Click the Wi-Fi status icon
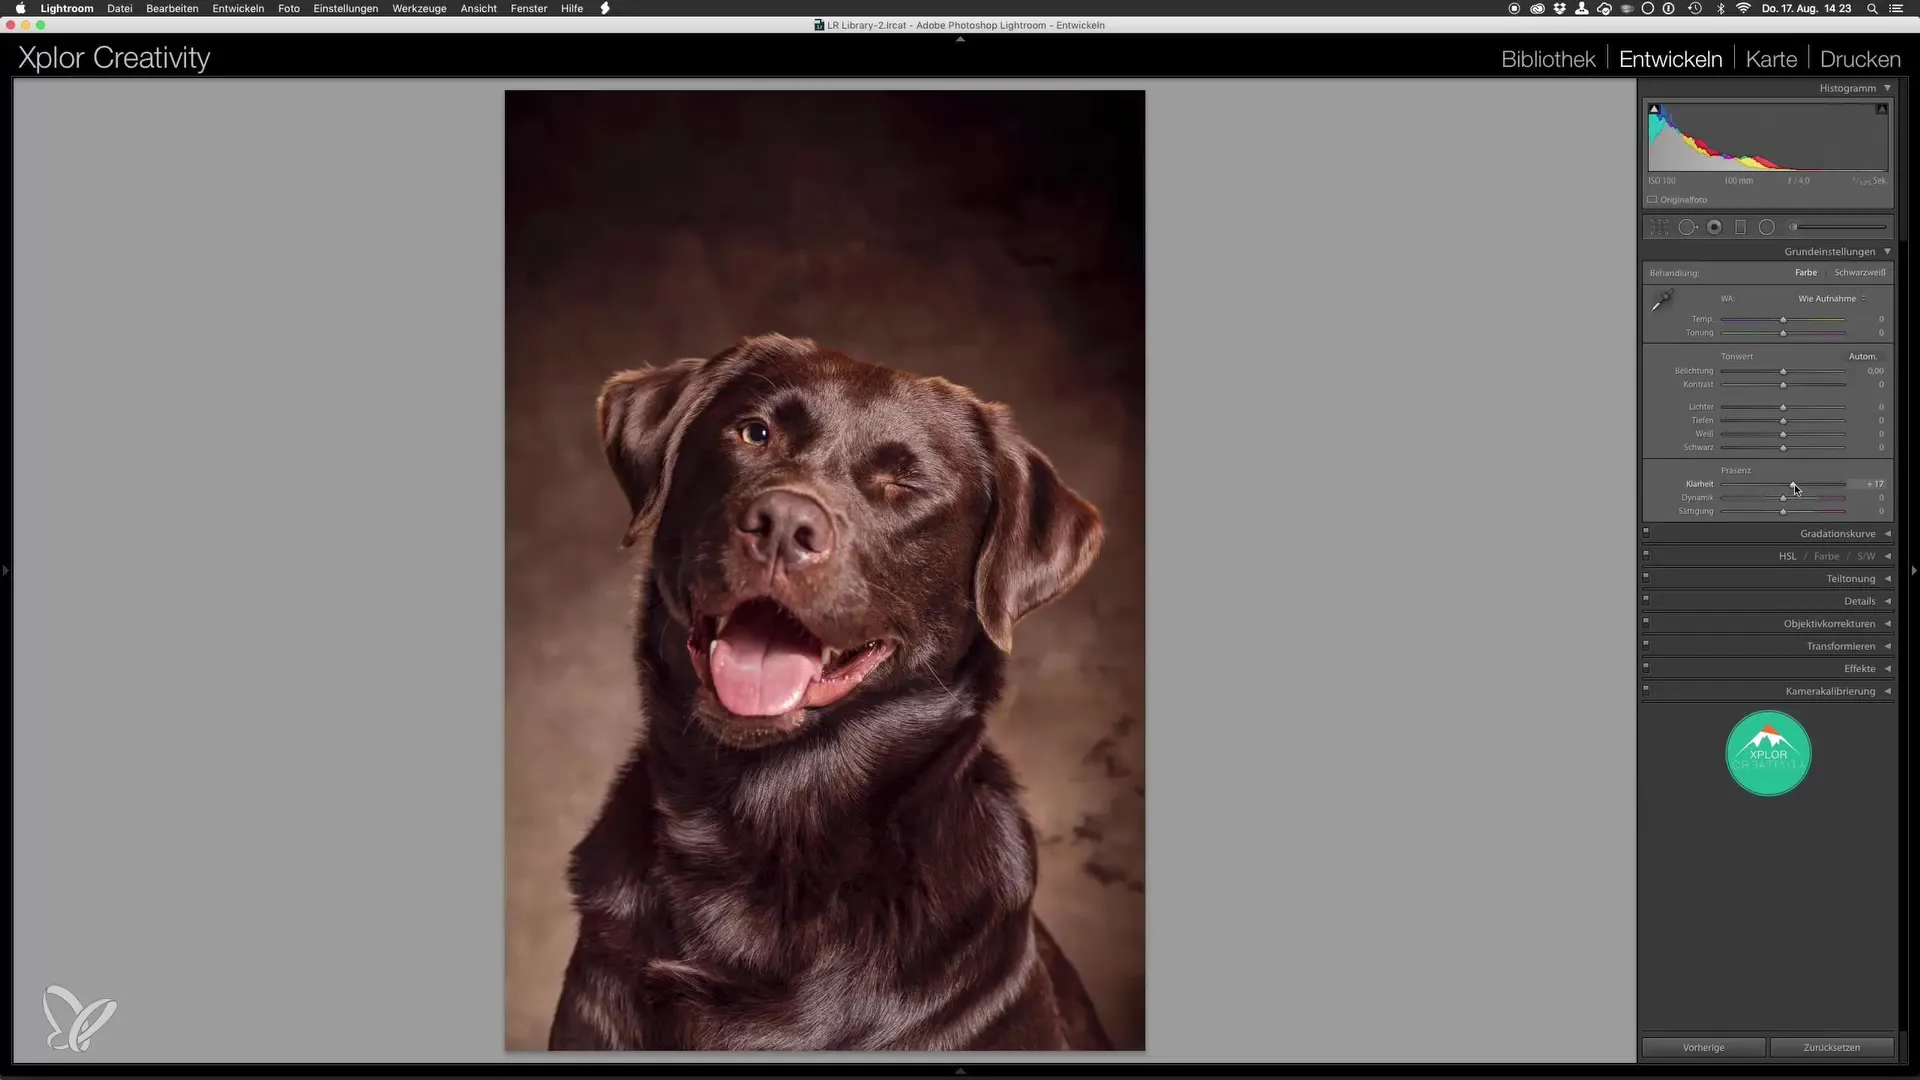The width and height of the screenshot is (1920, 1080). [1743, 8]
